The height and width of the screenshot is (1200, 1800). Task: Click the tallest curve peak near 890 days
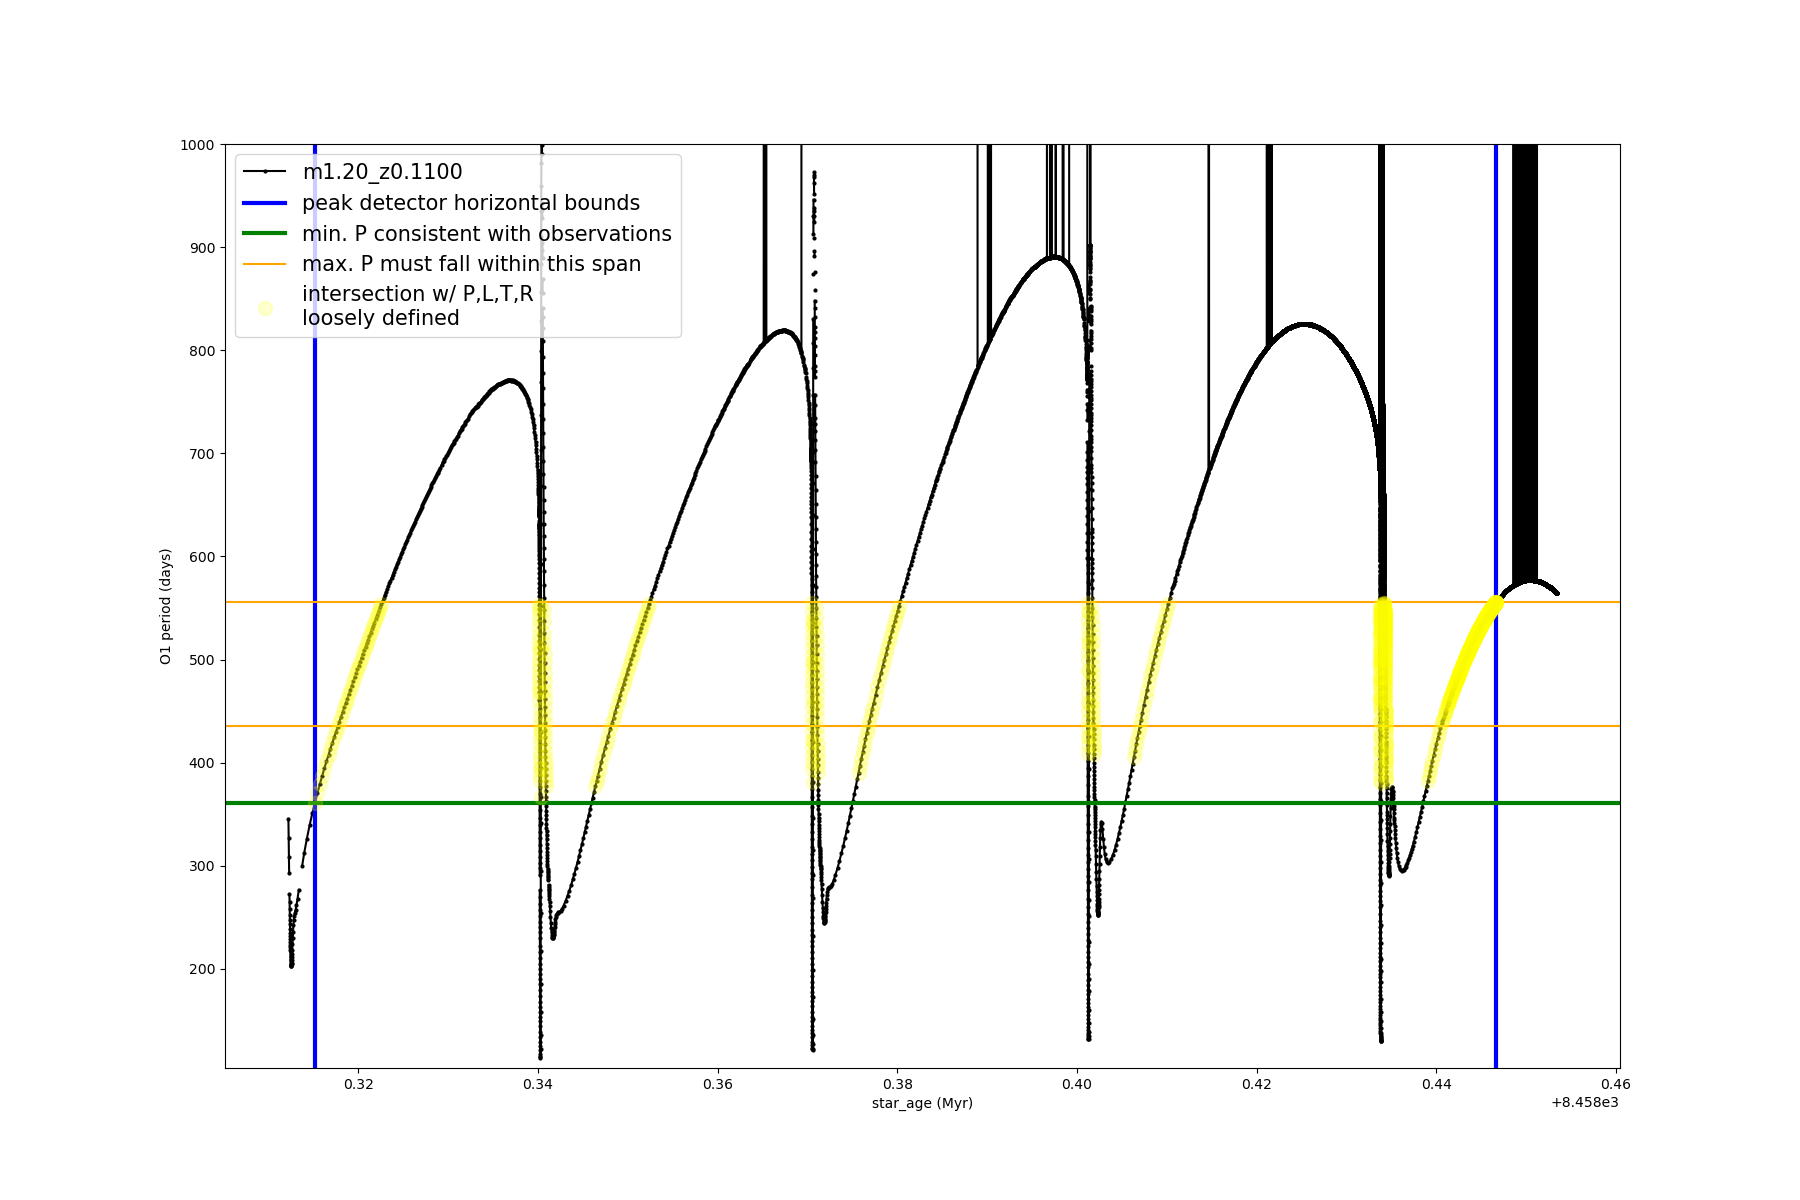pyautogui.click(x=1055, y=257)
